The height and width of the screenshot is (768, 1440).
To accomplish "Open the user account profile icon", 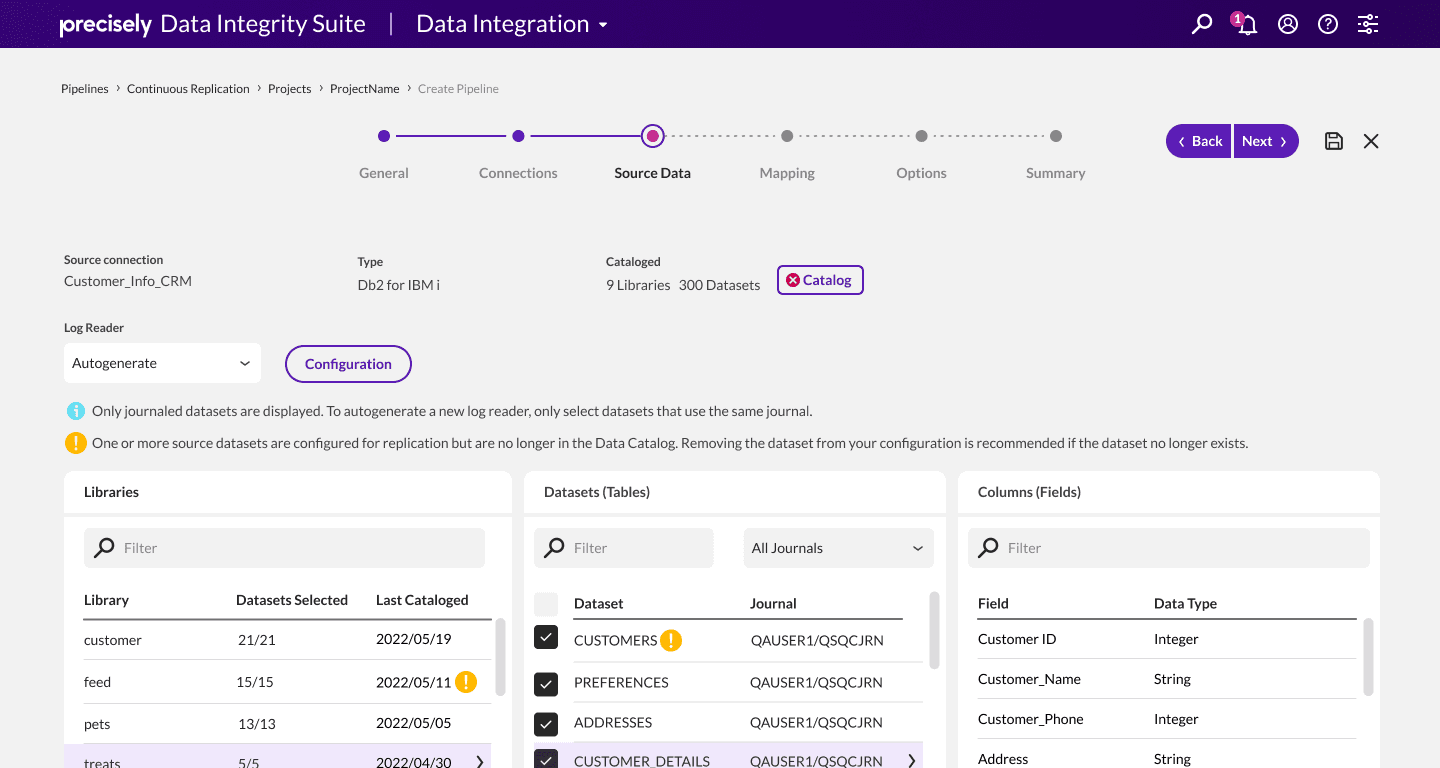I will click(1288, 24).
